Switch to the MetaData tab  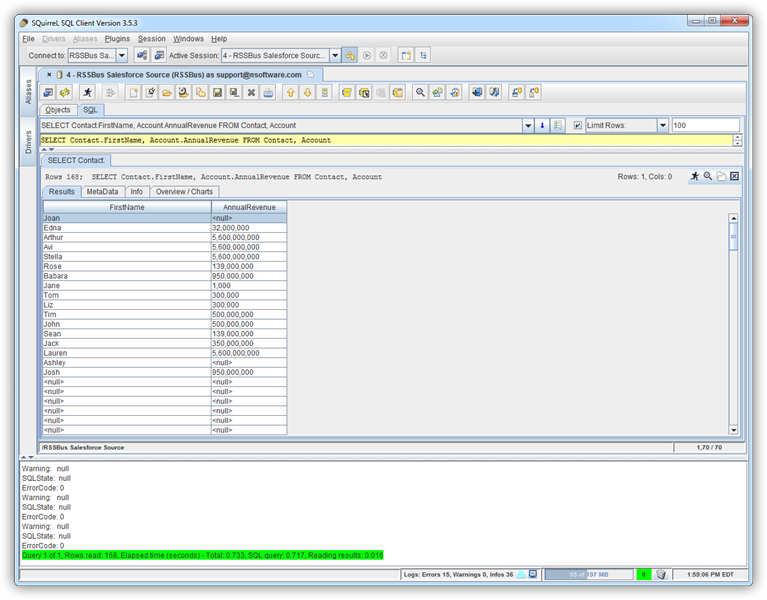102,191
